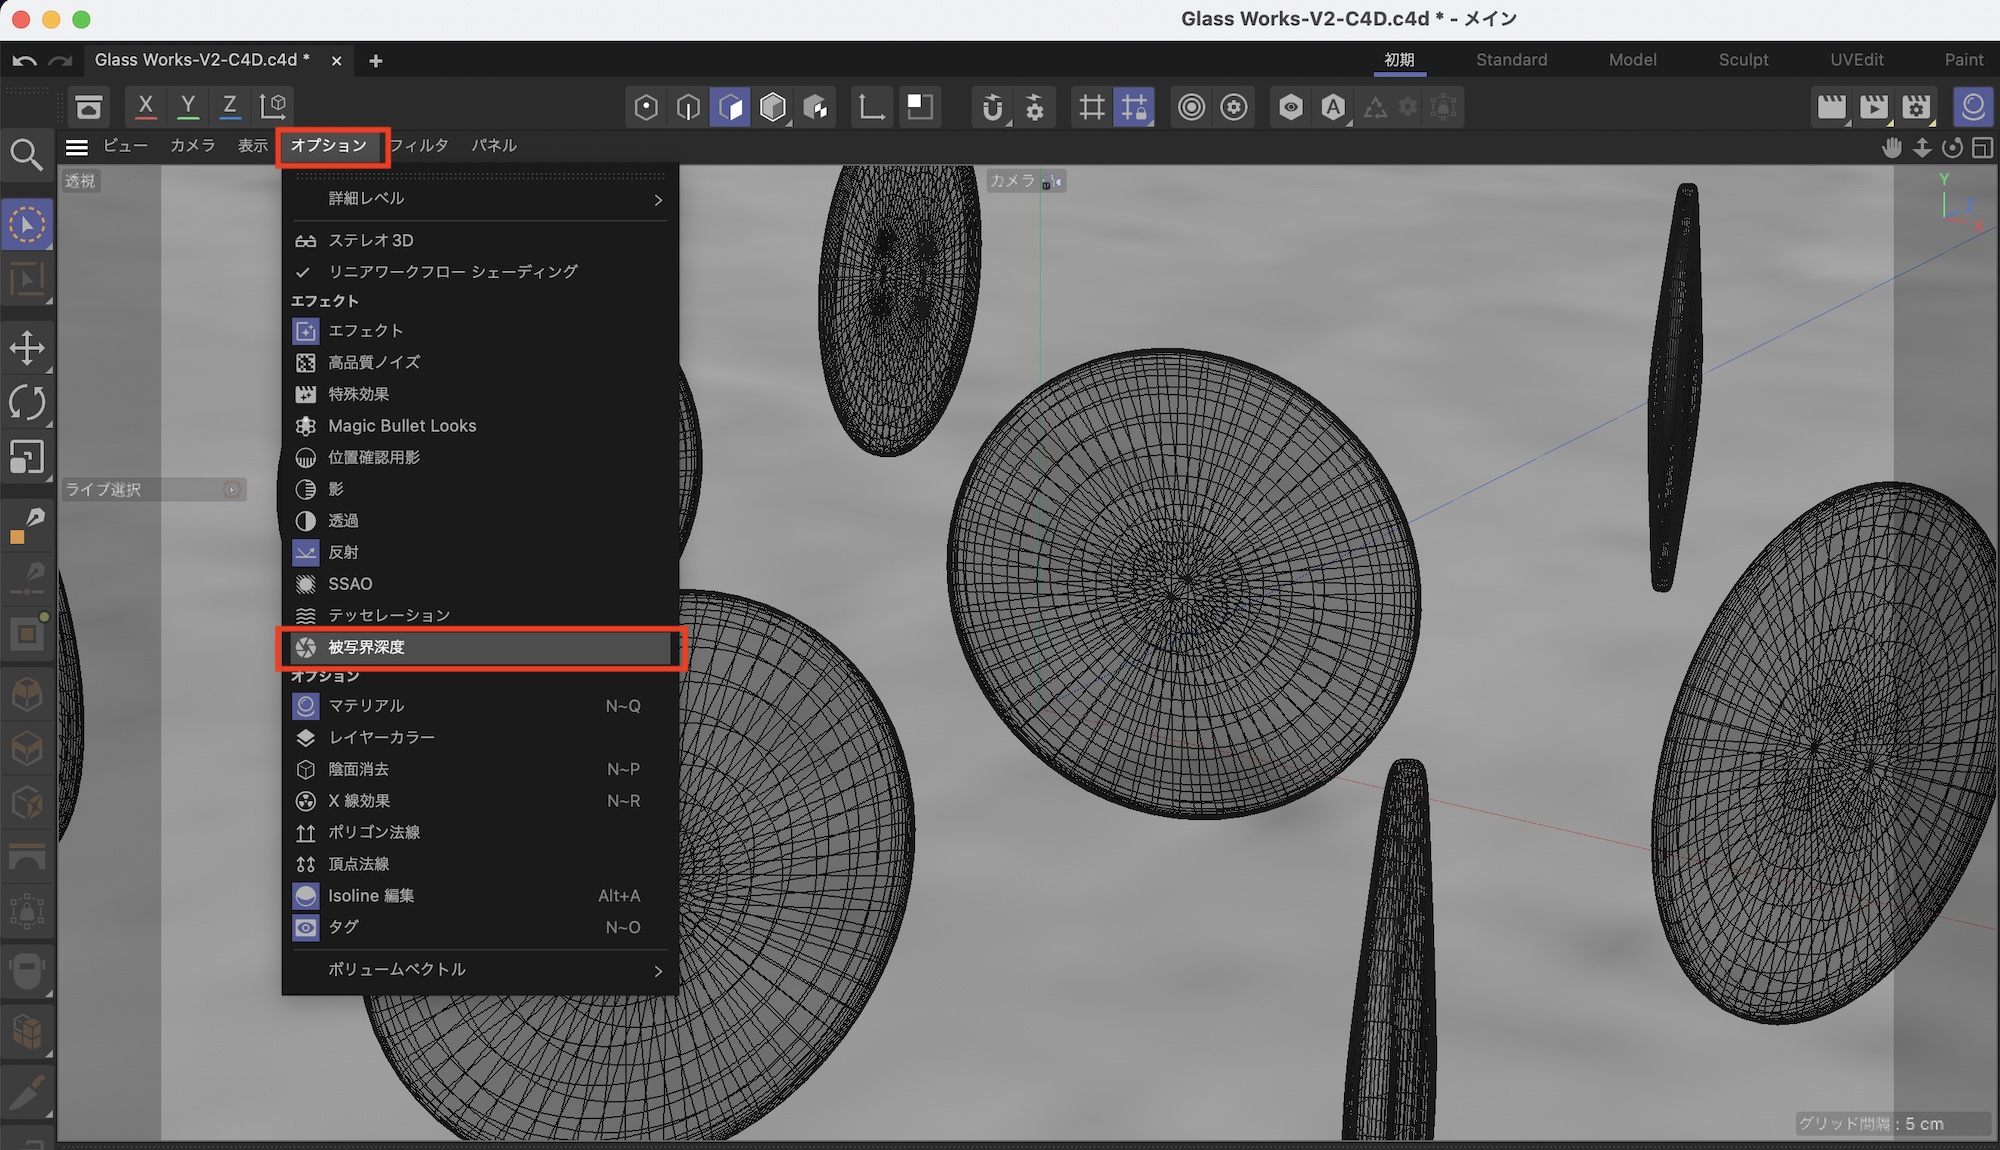Viewport: 2000px width, 1150px height.
Task: Open the search magnifier icon
Action: (27, 155)
